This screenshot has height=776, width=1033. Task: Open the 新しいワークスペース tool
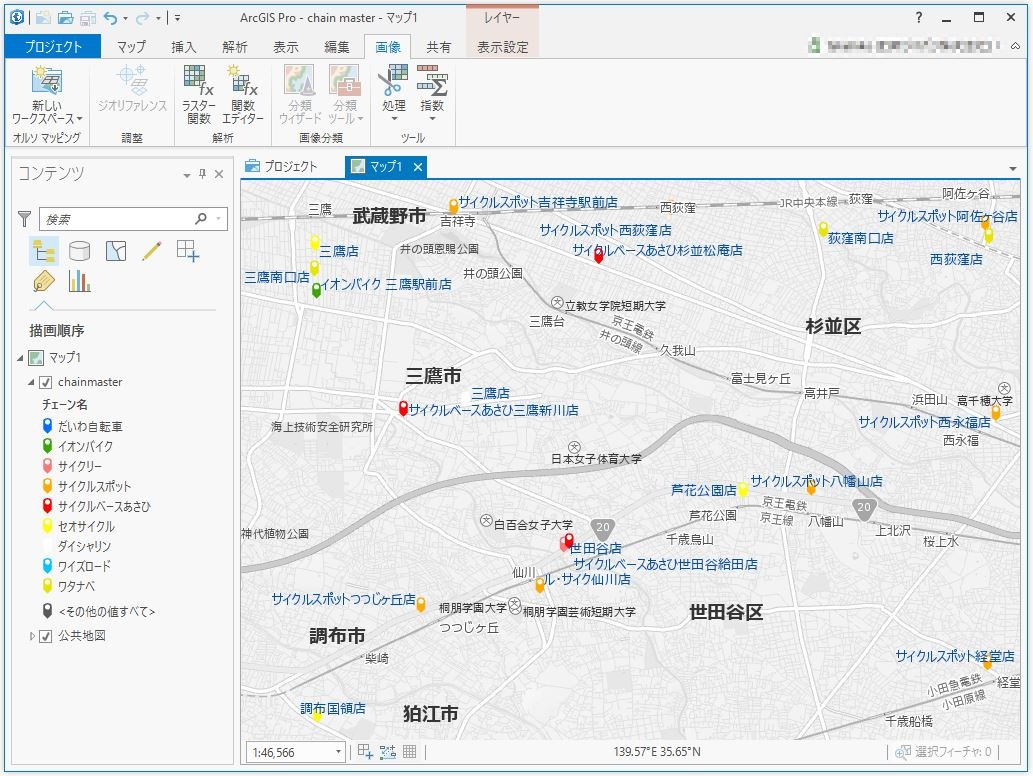pos(47,95)
